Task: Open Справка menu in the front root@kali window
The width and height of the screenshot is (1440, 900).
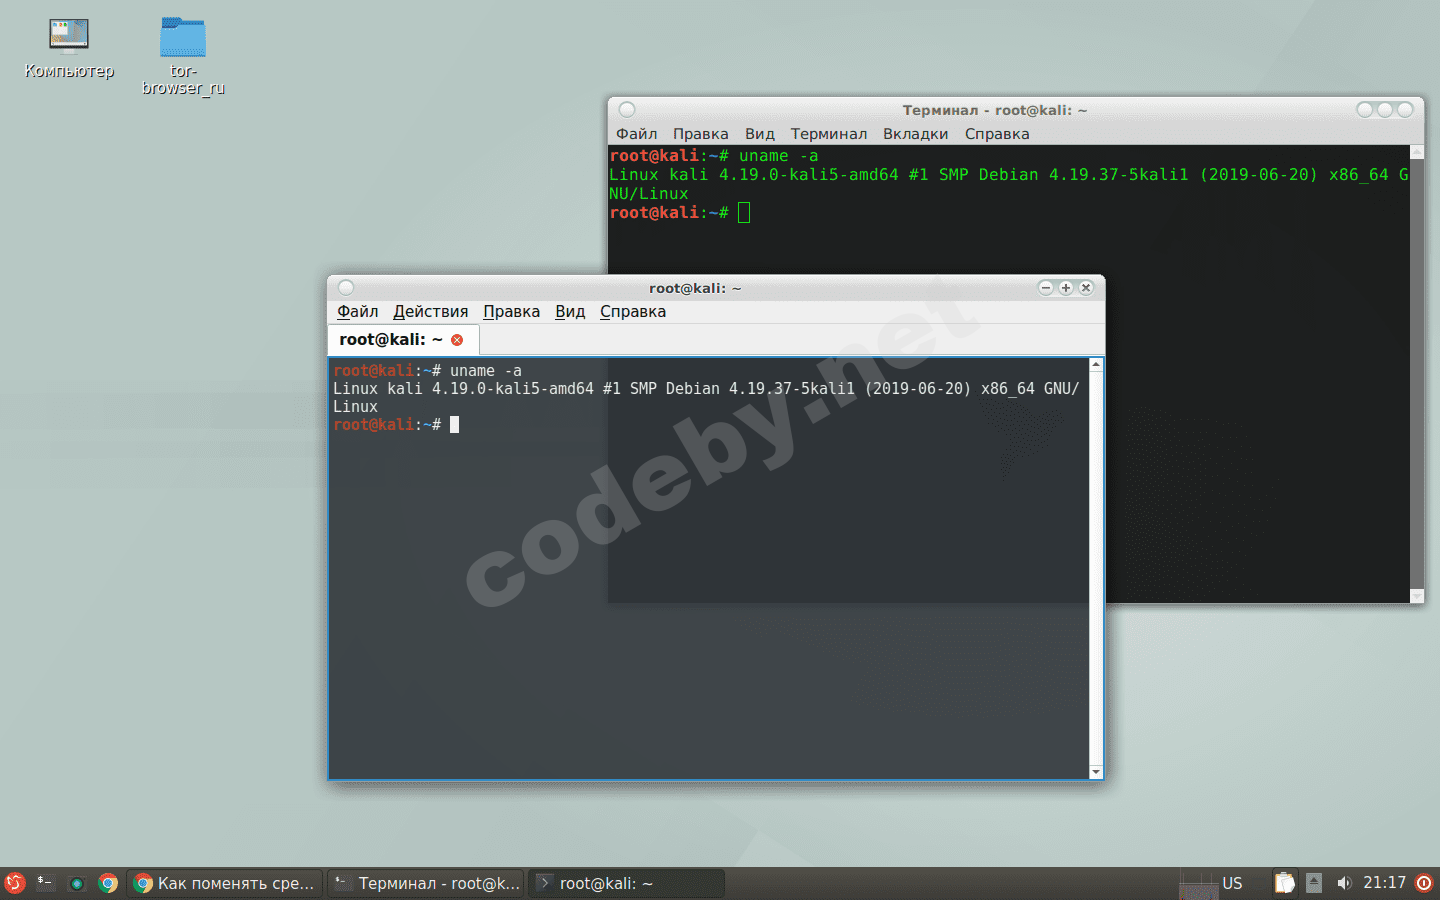Action: click(x=633, y=312)
